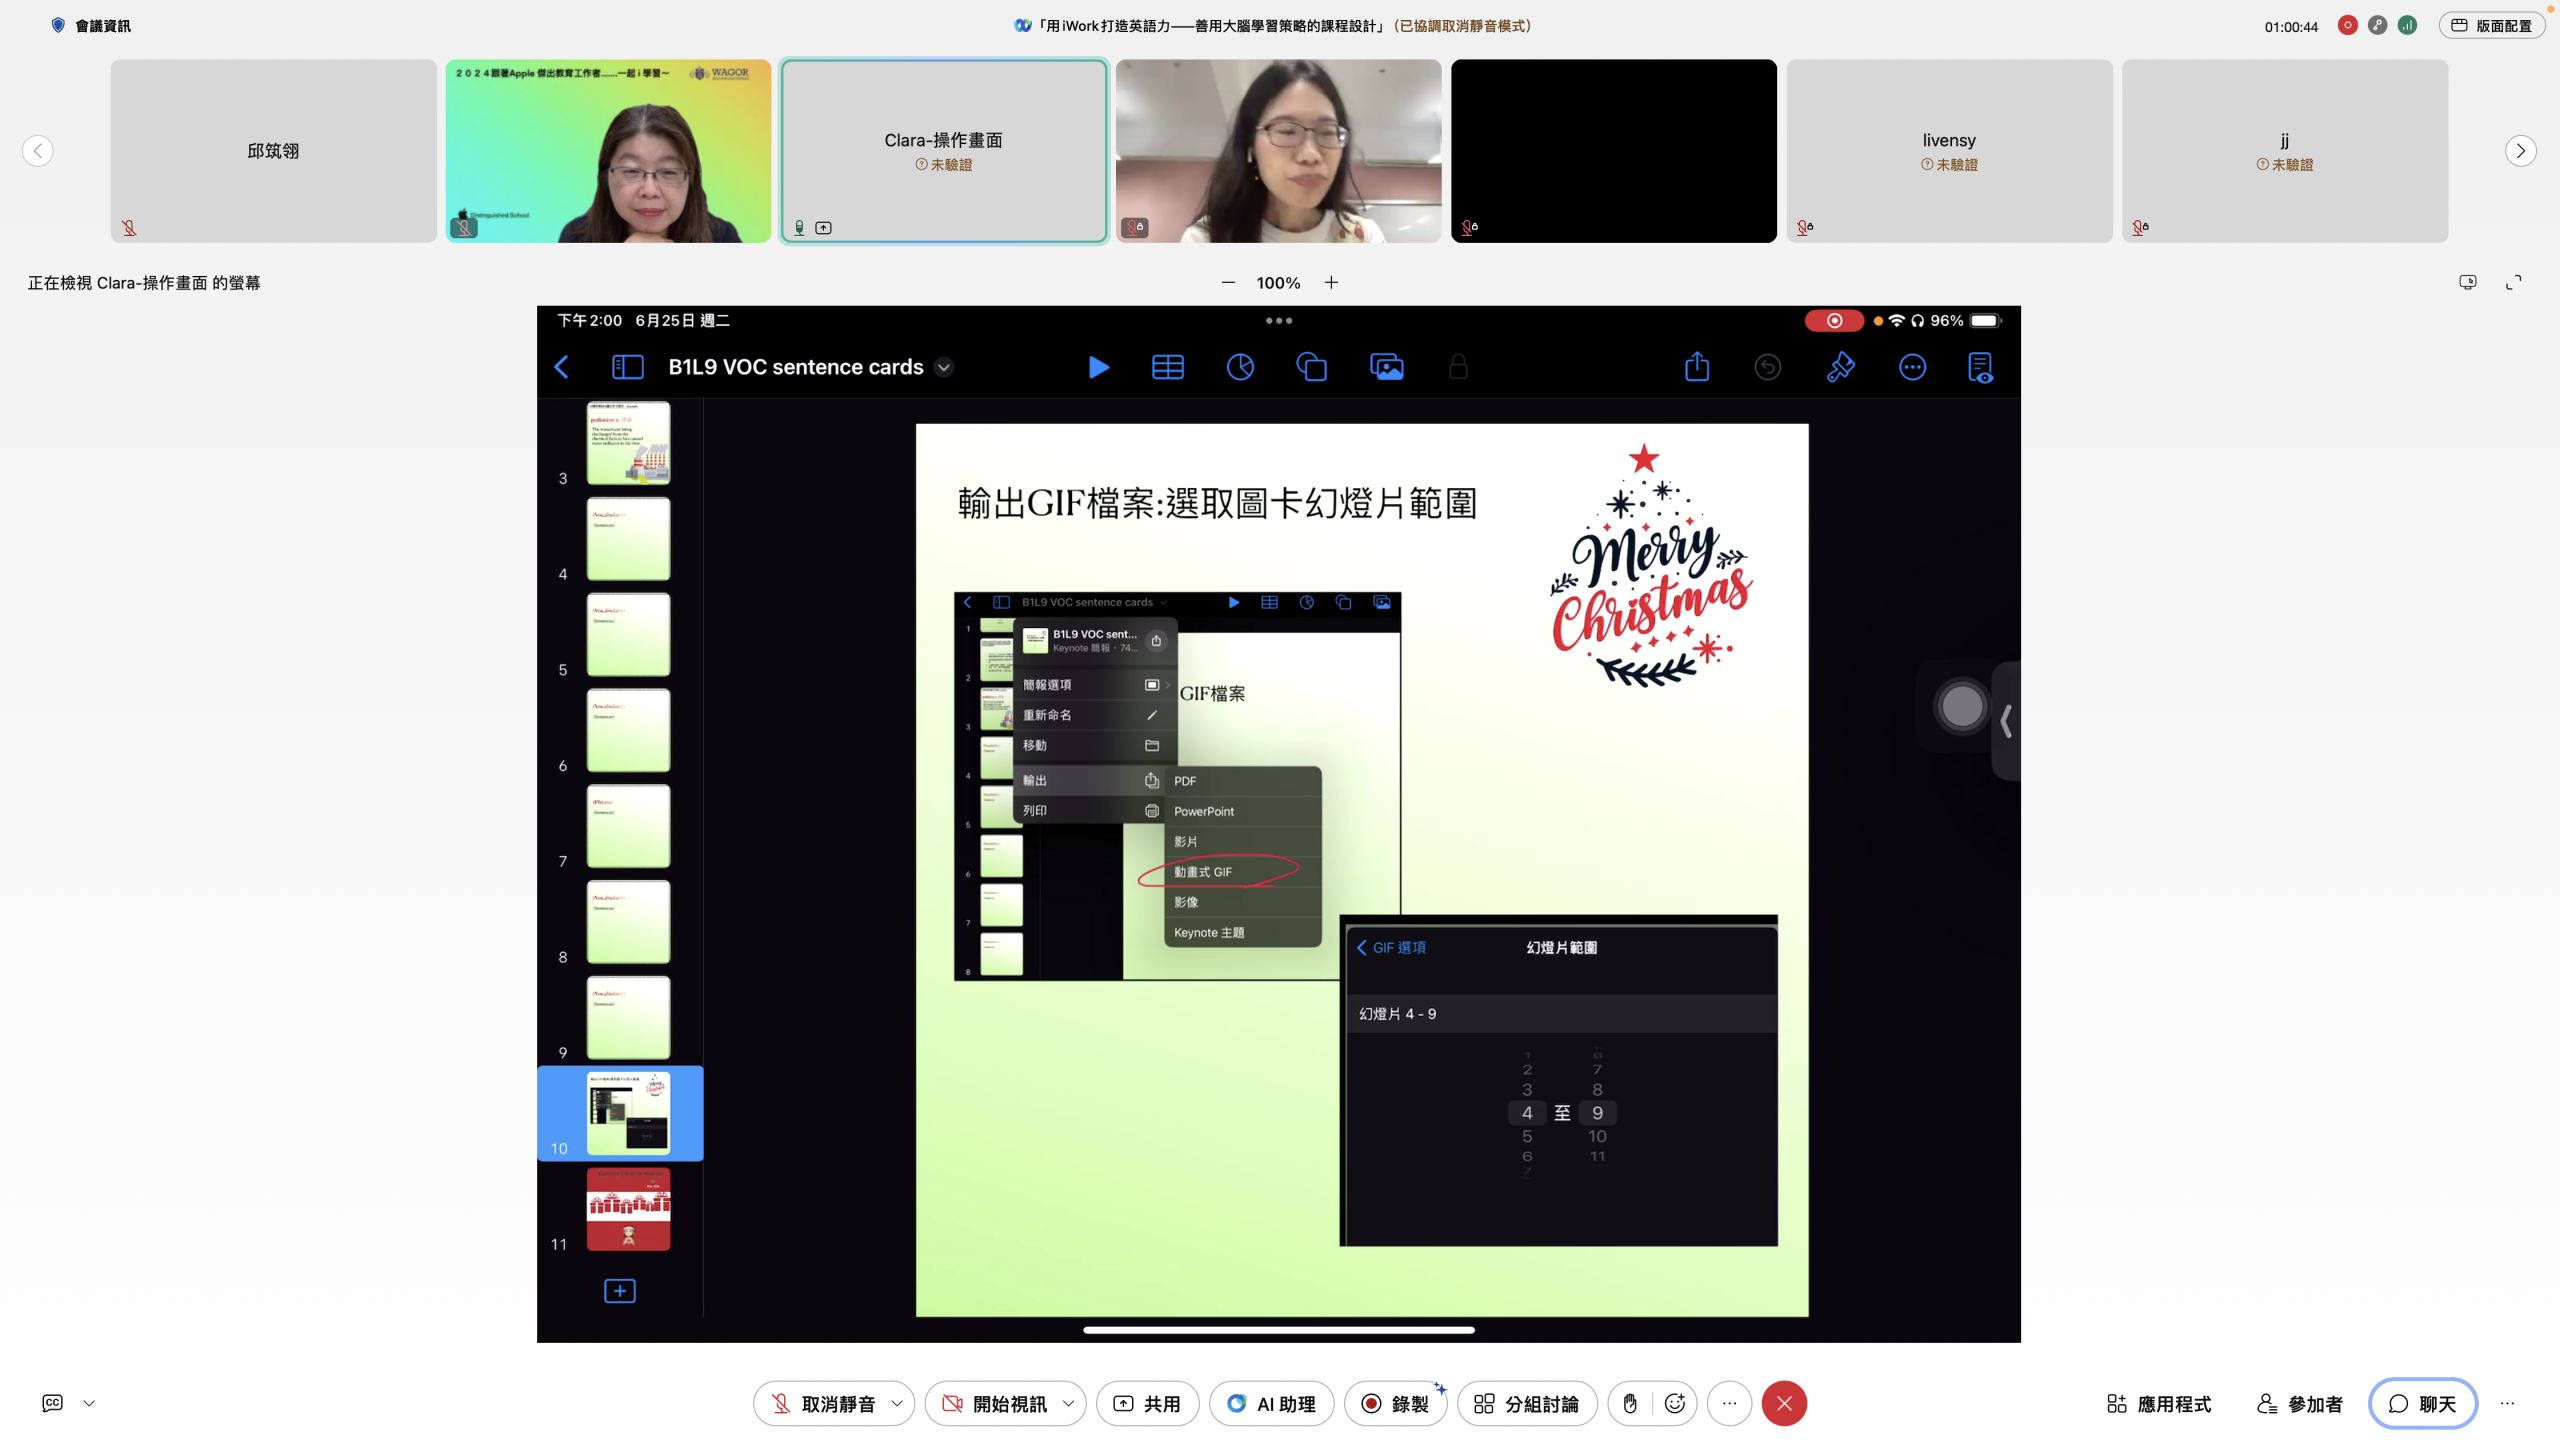Click the insert table icon in Keynote
This screenshot has height=1440, width=2560.
tap(1167, 367)
